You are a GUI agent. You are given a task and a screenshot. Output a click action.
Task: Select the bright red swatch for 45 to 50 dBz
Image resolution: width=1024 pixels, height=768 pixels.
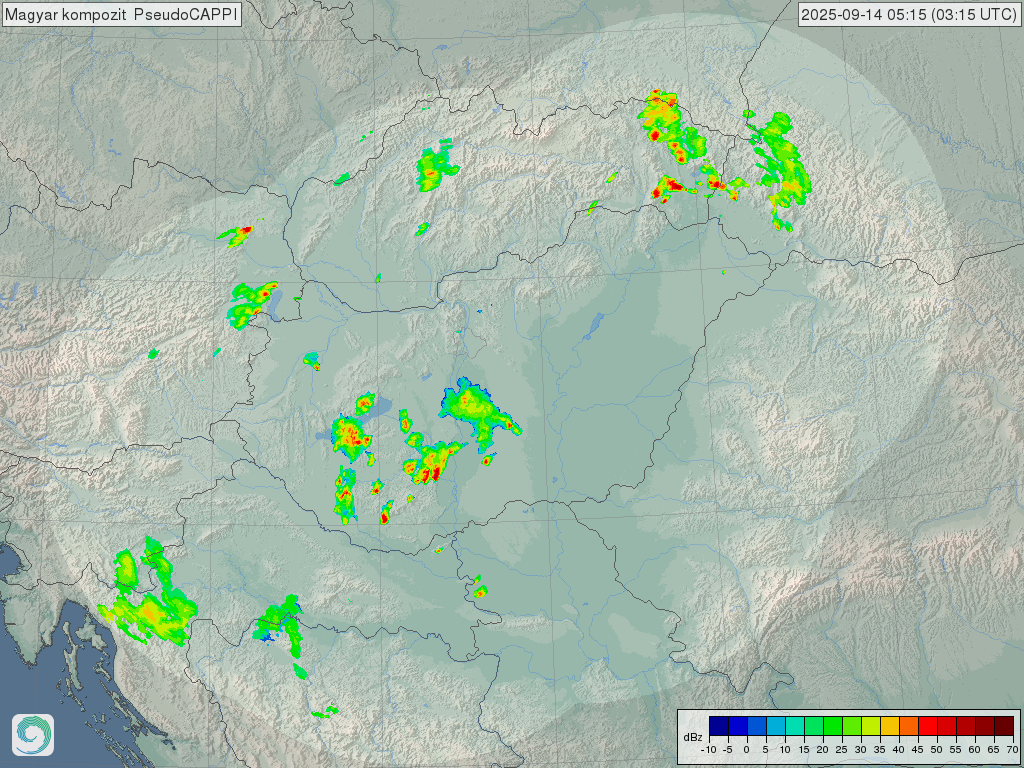pyautogui.click(x=928, y=726)
